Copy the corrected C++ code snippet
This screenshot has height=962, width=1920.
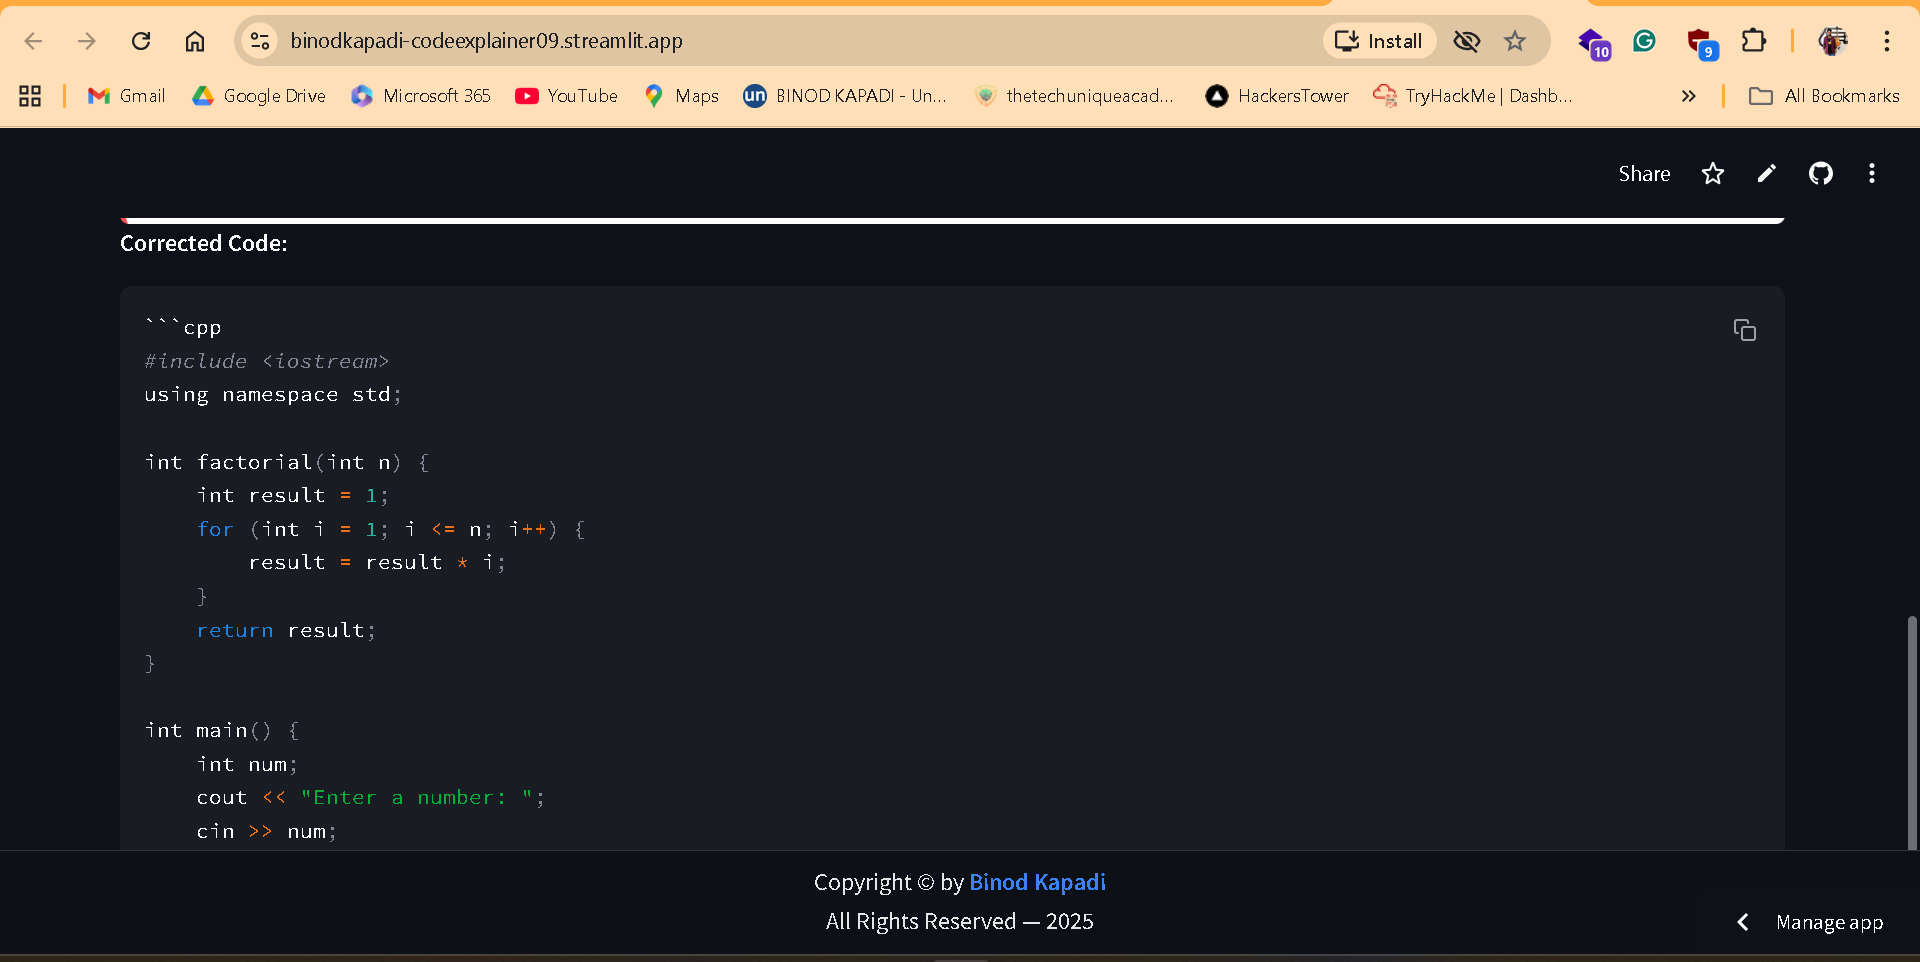tap(1745, 329)
